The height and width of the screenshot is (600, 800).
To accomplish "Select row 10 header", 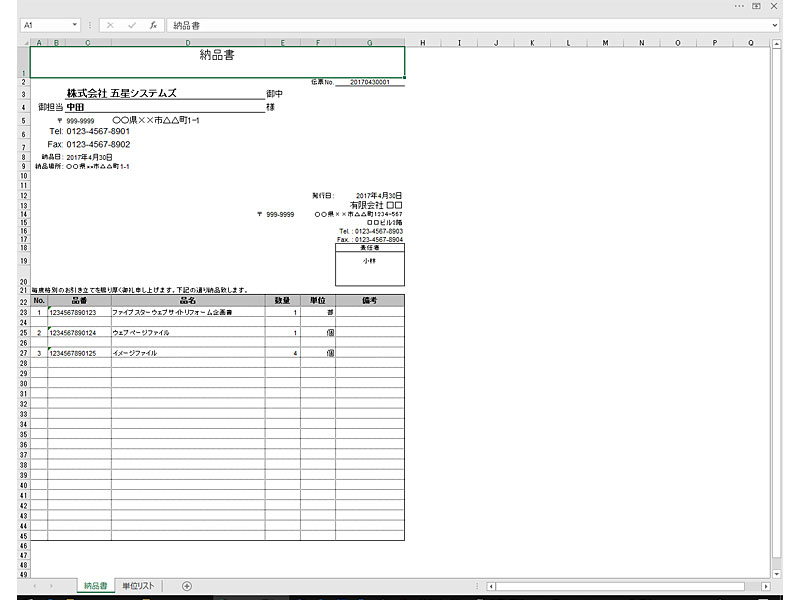I will 23,175.
